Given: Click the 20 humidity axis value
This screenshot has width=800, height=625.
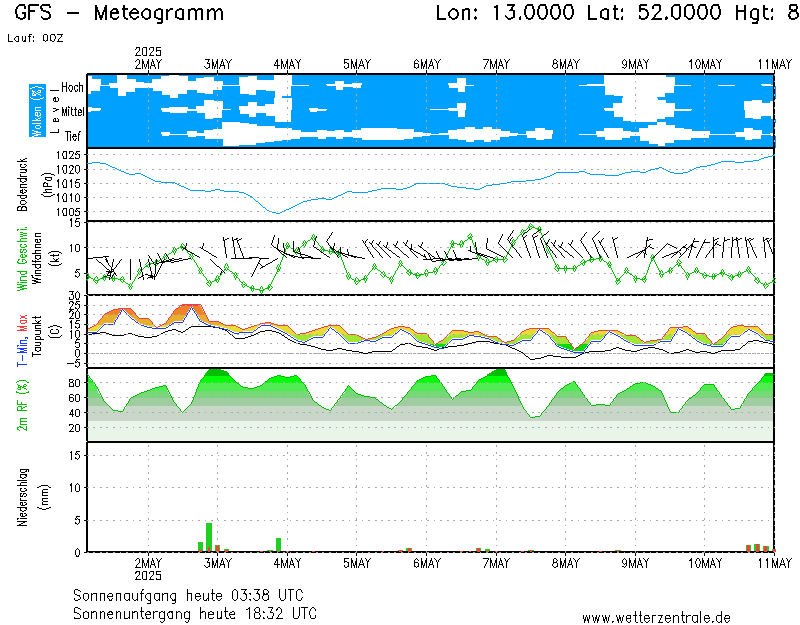Looking at the screenshot, I should (x=74, y=428).
